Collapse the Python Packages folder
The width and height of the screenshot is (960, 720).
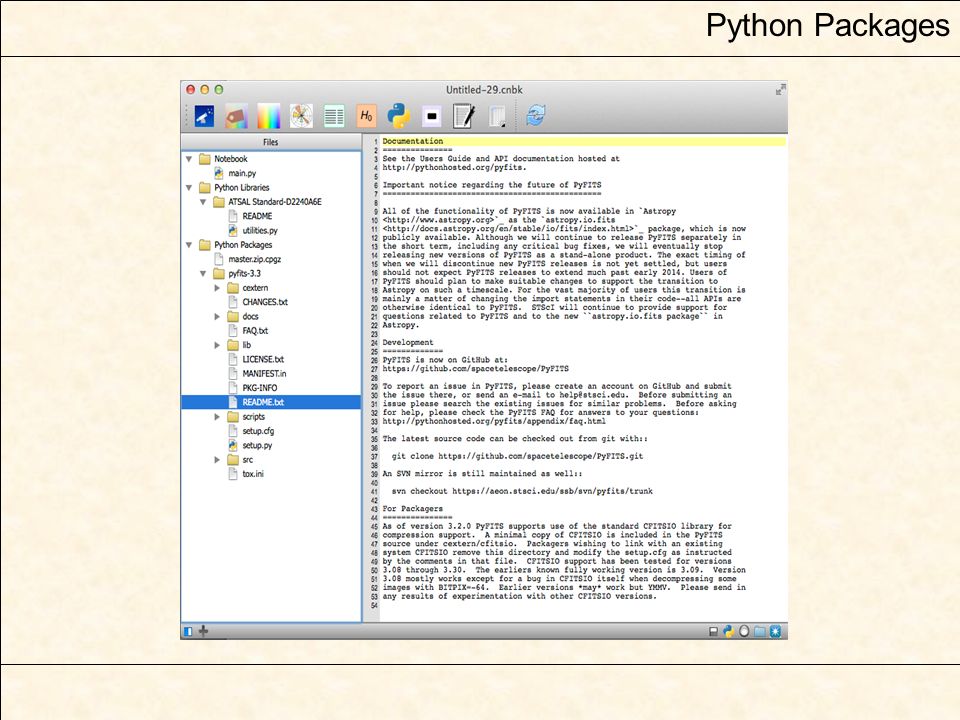(x=189, y=245)
